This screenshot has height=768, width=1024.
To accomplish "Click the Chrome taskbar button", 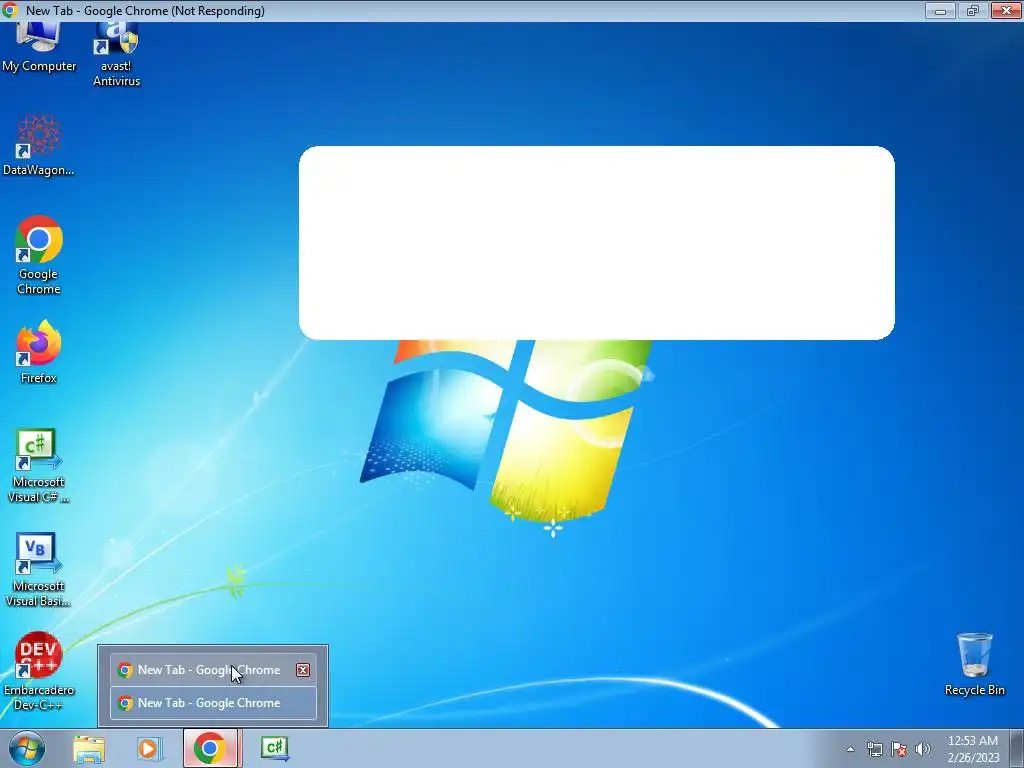I will (210, 748).
